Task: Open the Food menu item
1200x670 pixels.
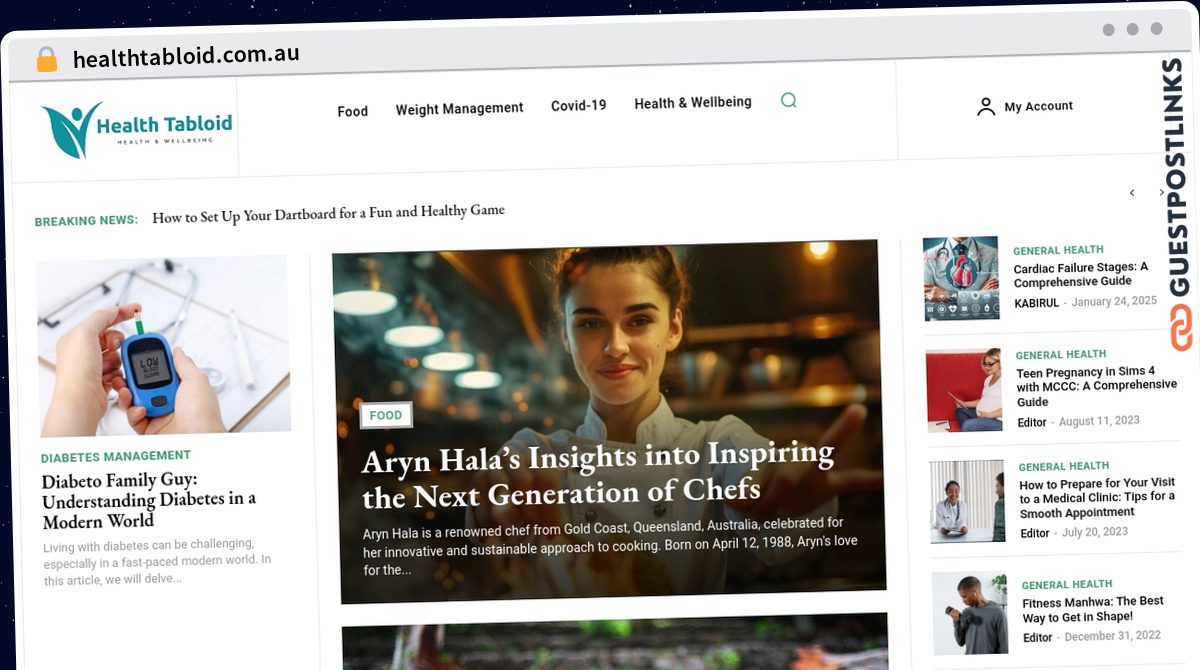Action: [x=352, y=111]
